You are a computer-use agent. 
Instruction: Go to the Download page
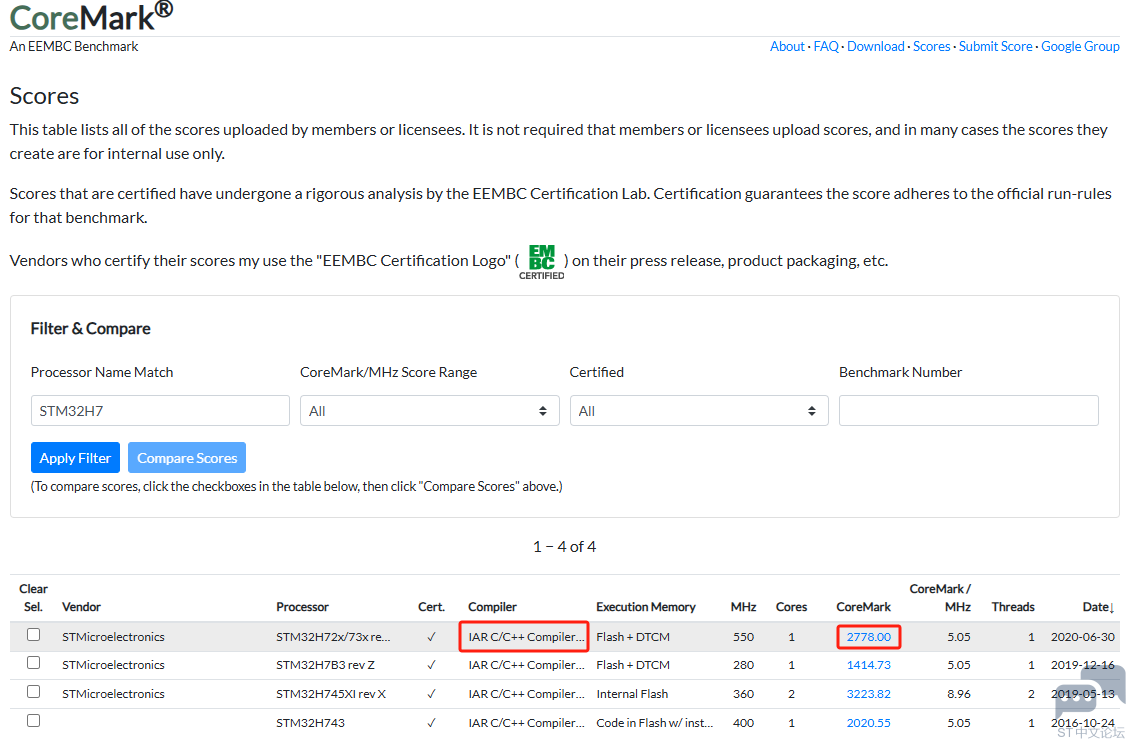(x=875, y=46)
